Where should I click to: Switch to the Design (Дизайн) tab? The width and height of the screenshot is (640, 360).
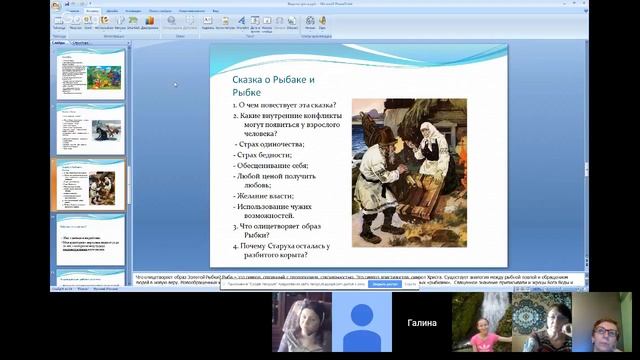point(112,11)
